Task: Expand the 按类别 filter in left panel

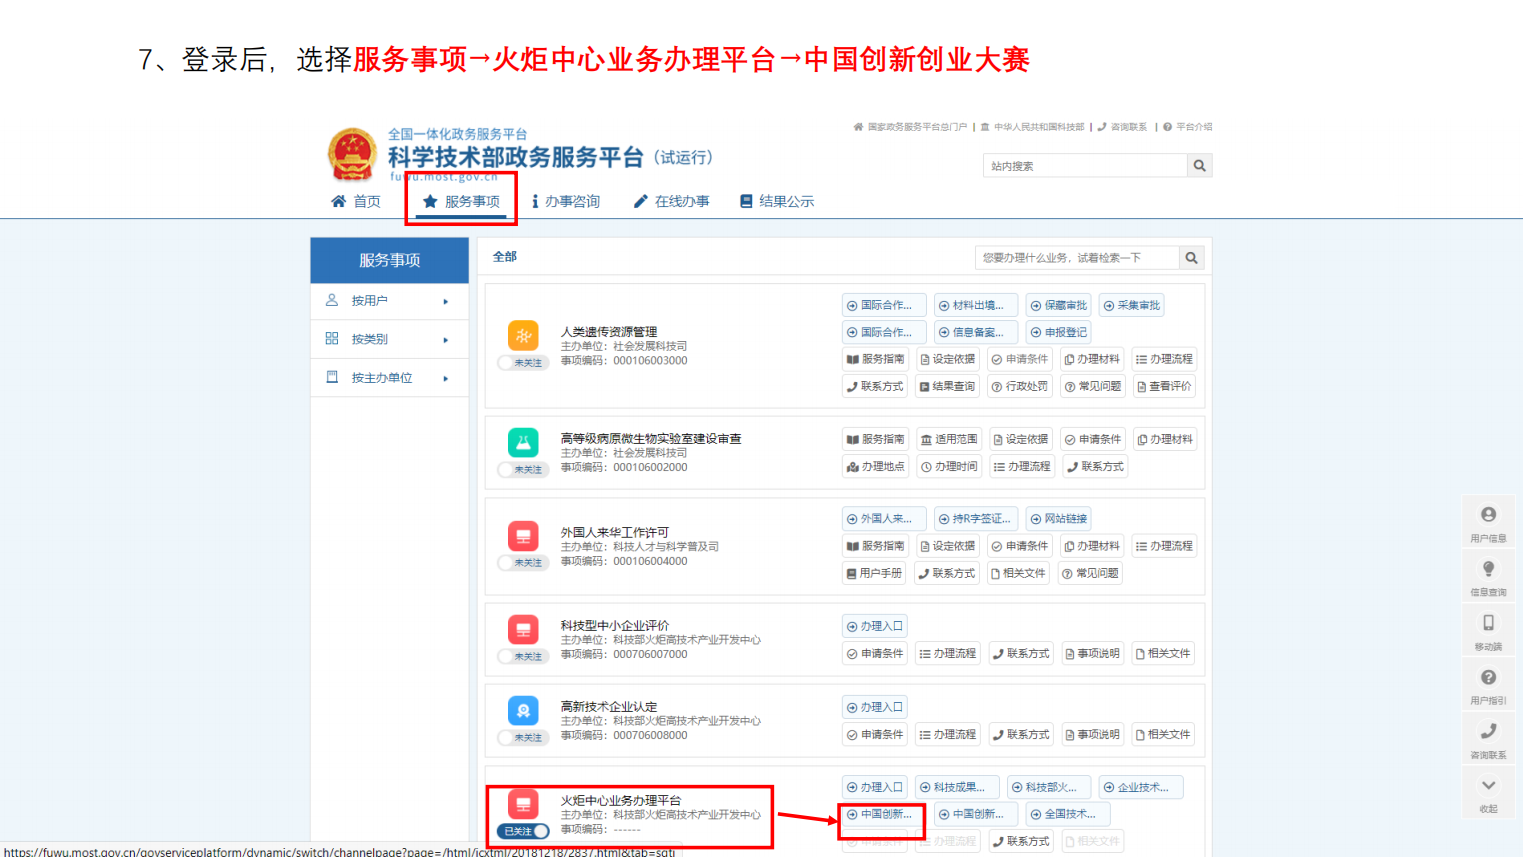Action: (389, 339)
